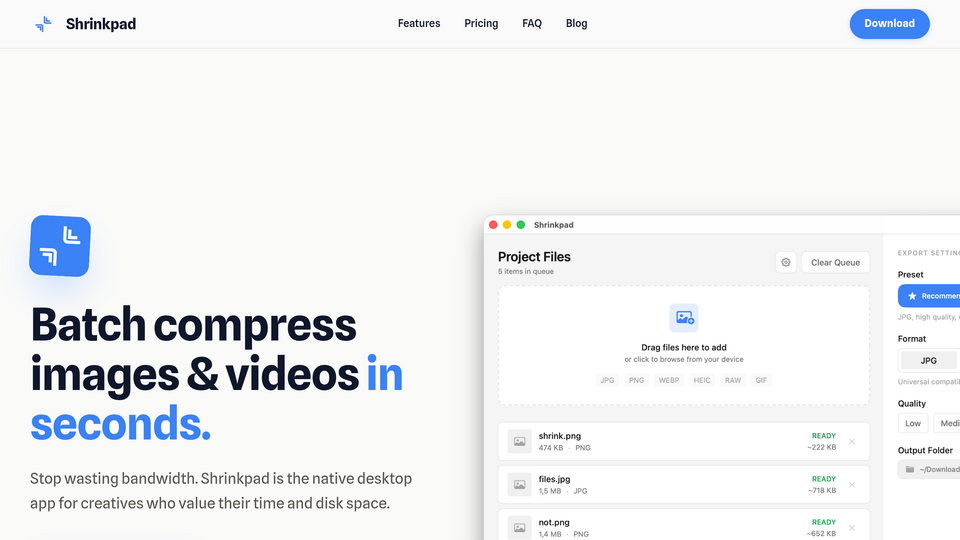This screenshot has height=540, width=960.
Task: Click the READY status of shrink.png
Action: coord(823,436)
